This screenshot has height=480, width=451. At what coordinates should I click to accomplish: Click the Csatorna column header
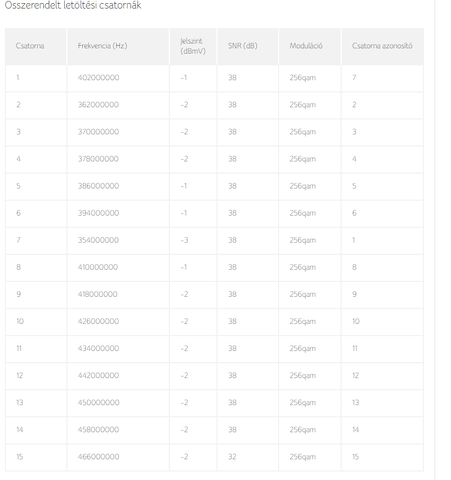click(x=30, y=46)
